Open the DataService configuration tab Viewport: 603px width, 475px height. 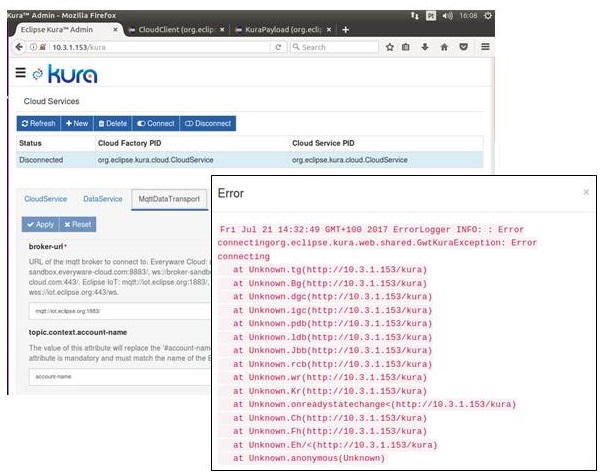click(103, 199)
